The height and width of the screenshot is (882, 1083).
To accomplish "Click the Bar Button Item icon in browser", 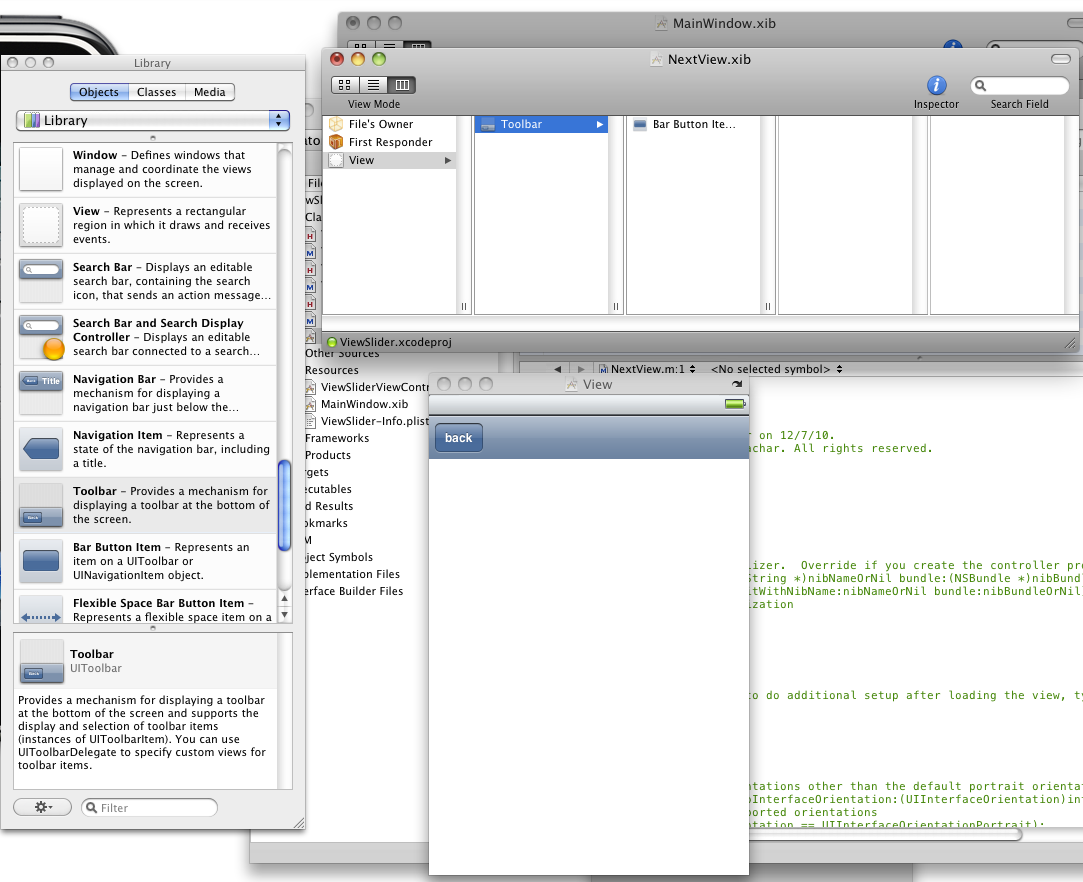I will [640, 125].
